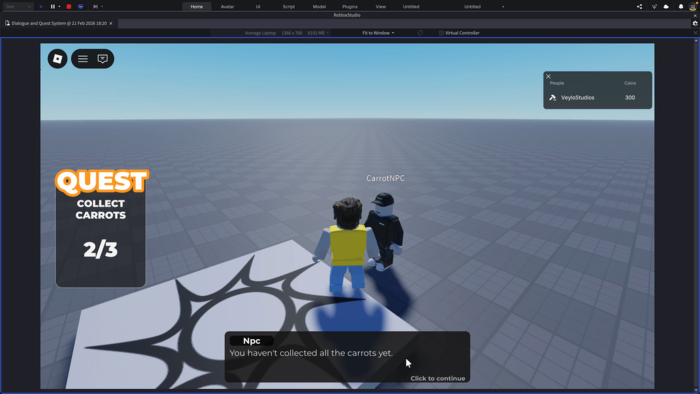Close the player leaderboard panel

pos(548,76)
